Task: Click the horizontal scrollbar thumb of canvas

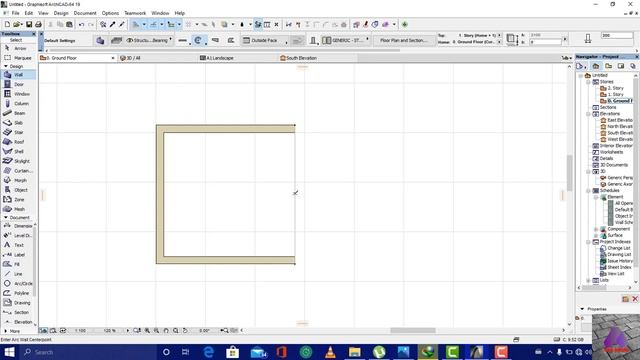Action: [413, 330]
